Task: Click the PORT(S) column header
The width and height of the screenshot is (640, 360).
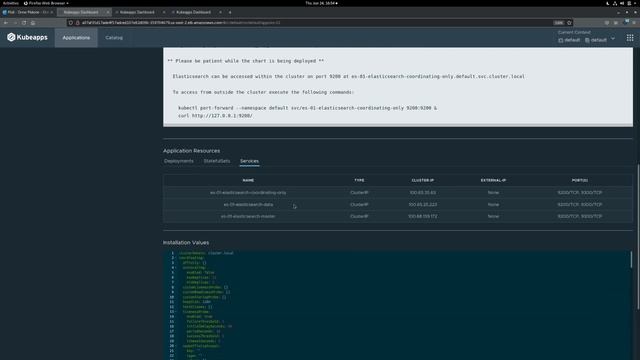Action: [580, 180]
